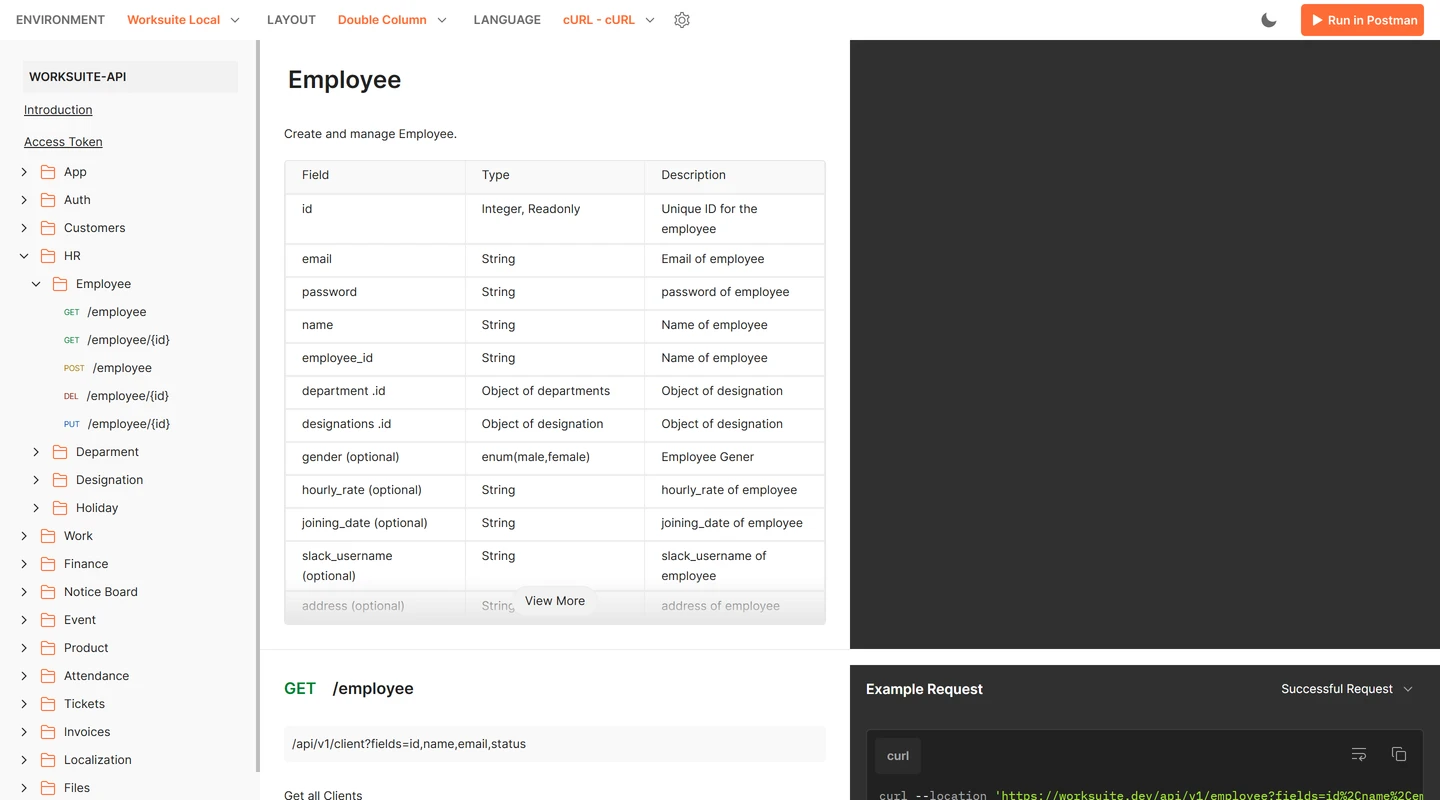Open the Introduction link in the sidebar
This screenshot has width=1440, height=800.
(58, 110)
